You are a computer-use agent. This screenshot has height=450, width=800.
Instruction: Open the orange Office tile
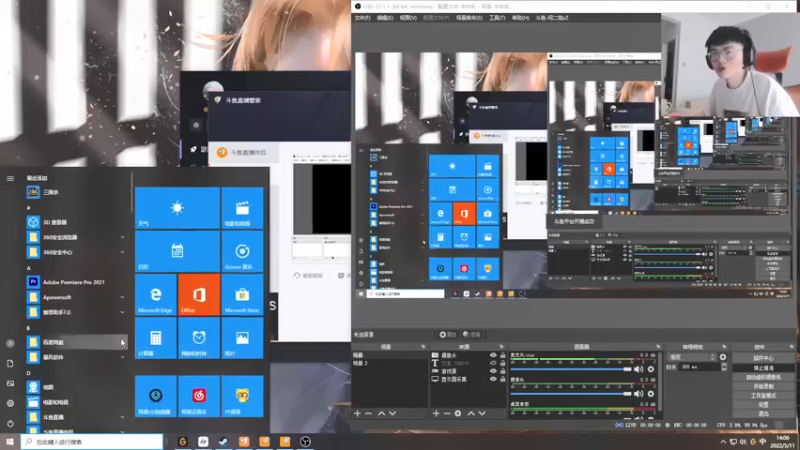click(x=199, y=294)
